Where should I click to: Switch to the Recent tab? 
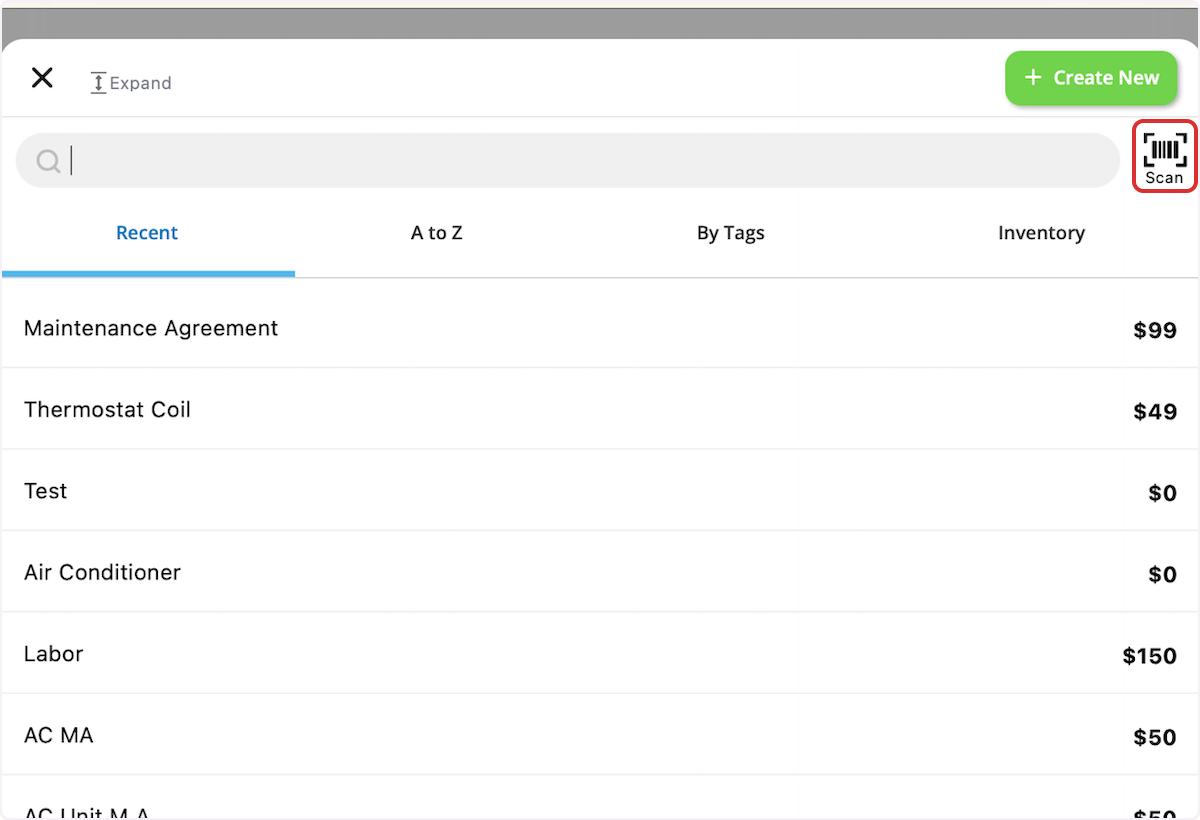click(x=147, y=233)
